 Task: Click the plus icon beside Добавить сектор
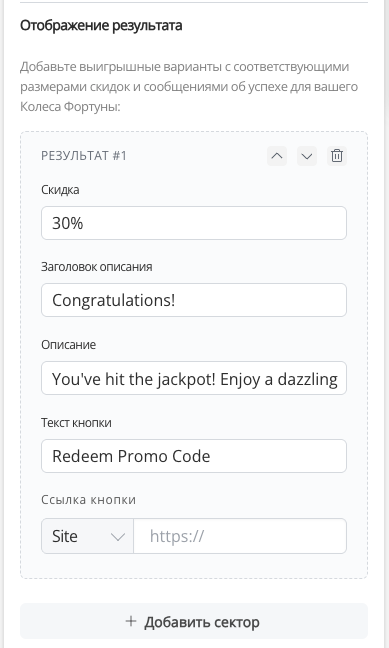[x=131, y=621]
